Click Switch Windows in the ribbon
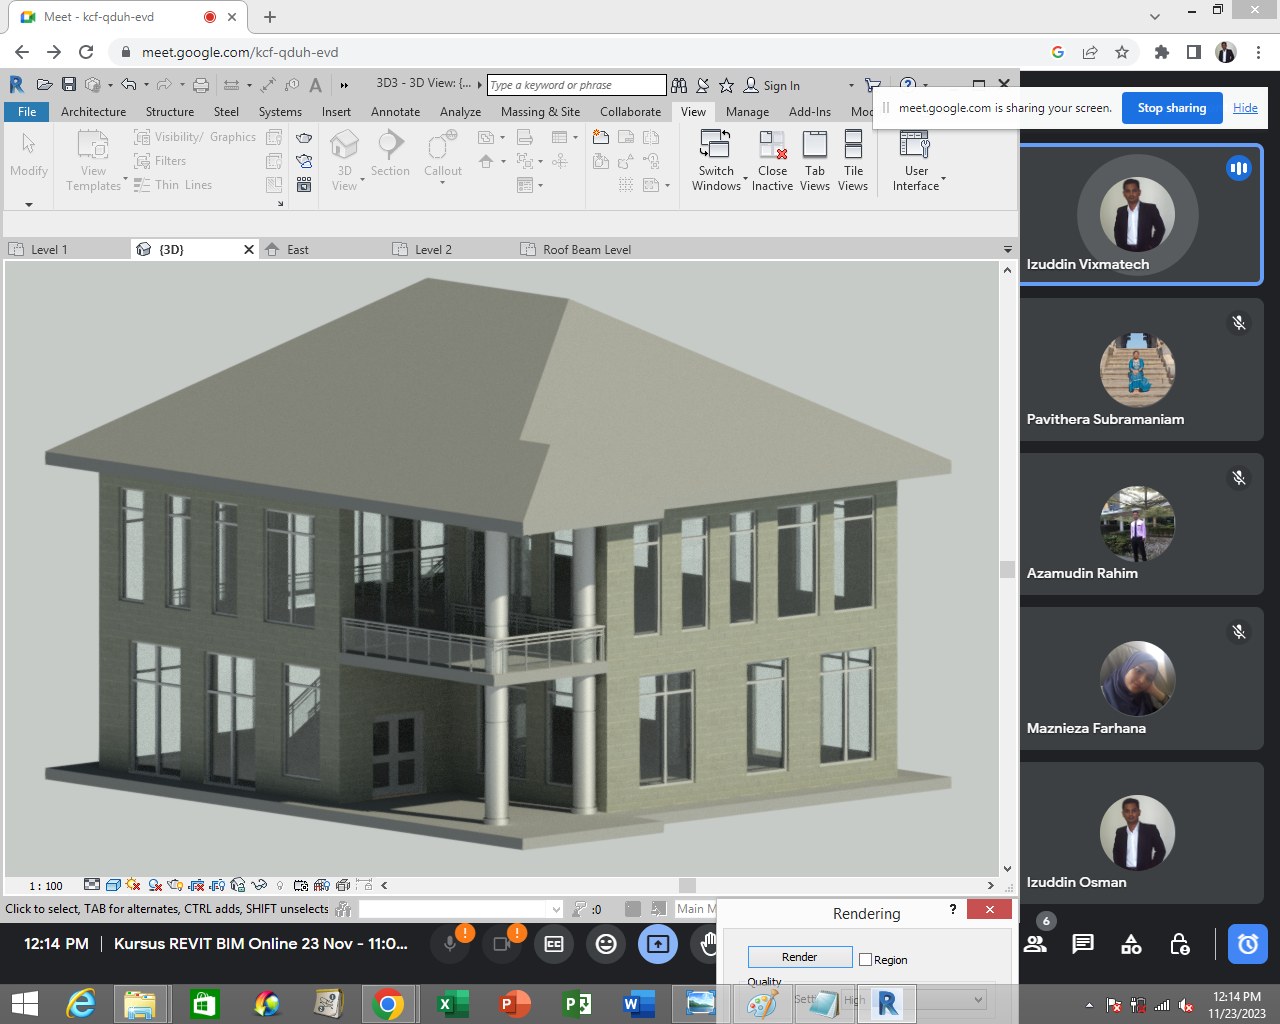The height and width of the screenshot is (1024, 1280). point(716,160)
